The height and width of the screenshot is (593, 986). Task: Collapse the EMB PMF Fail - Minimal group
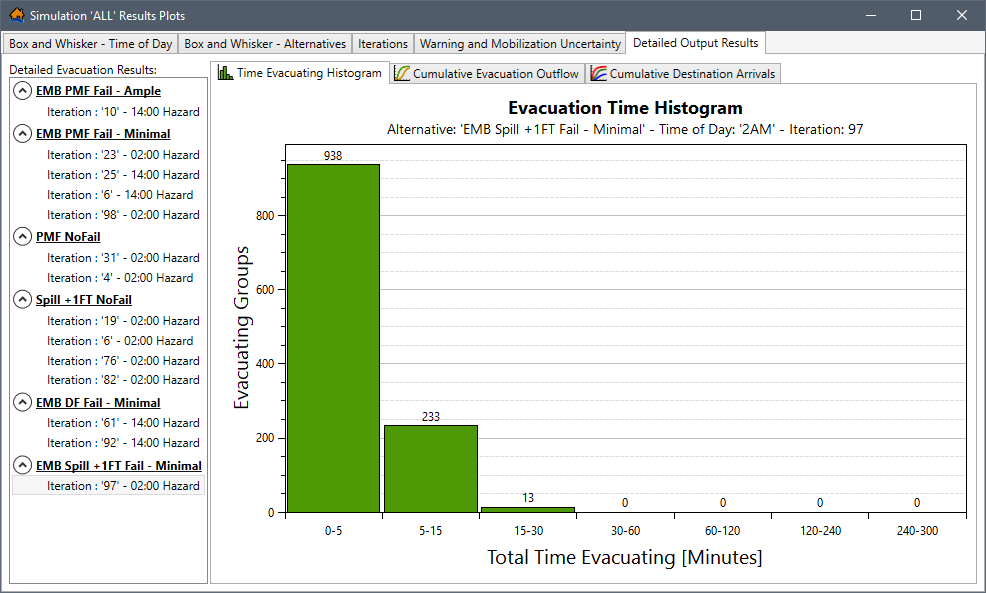point(21,133)
